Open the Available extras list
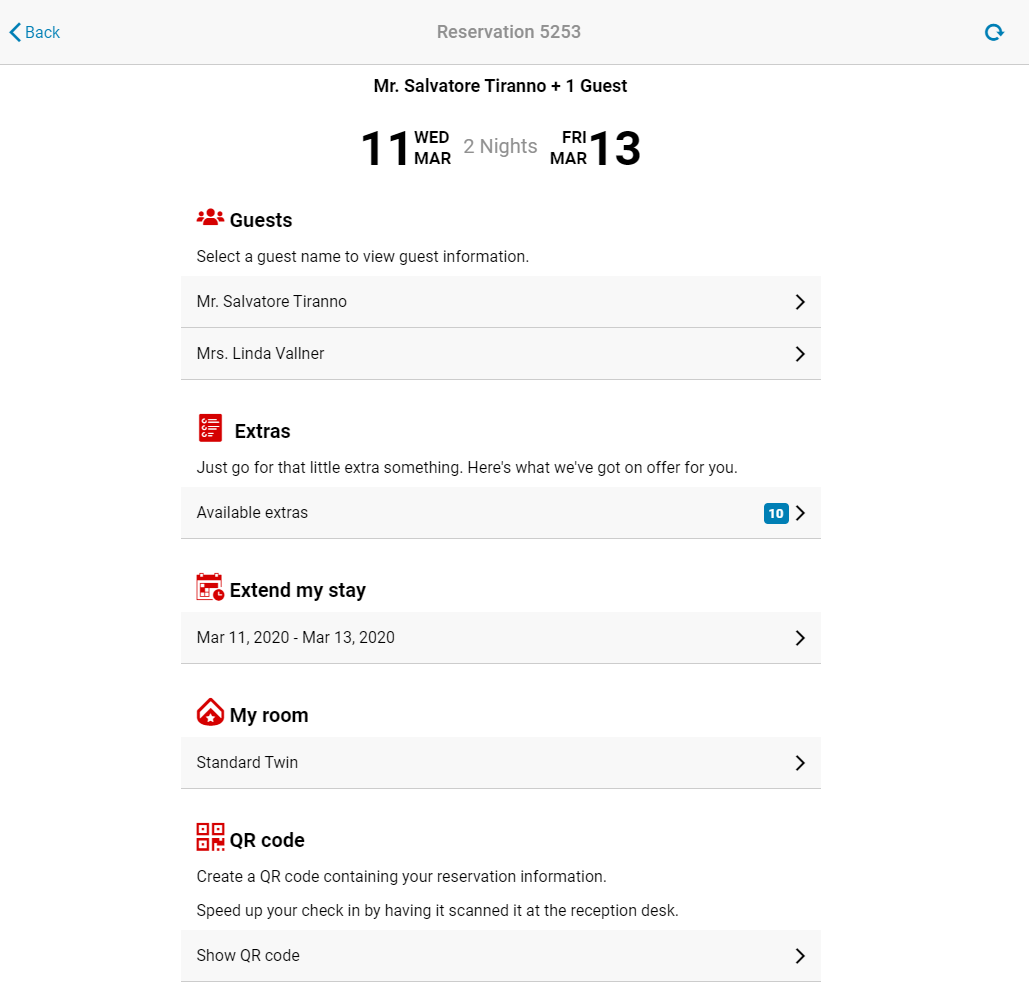This screenshot has height=1000, width=1029. [252, 513]
